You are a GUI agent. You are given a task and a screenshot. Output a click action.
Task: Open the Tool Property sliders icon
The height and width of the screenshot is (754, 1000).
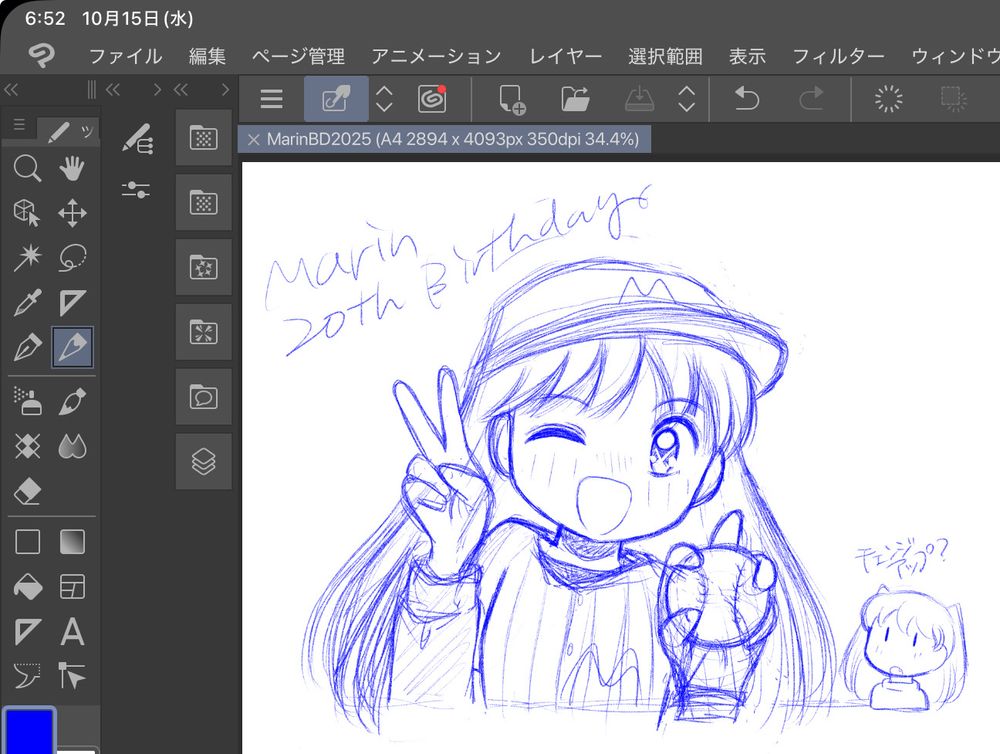coord(136,189)
